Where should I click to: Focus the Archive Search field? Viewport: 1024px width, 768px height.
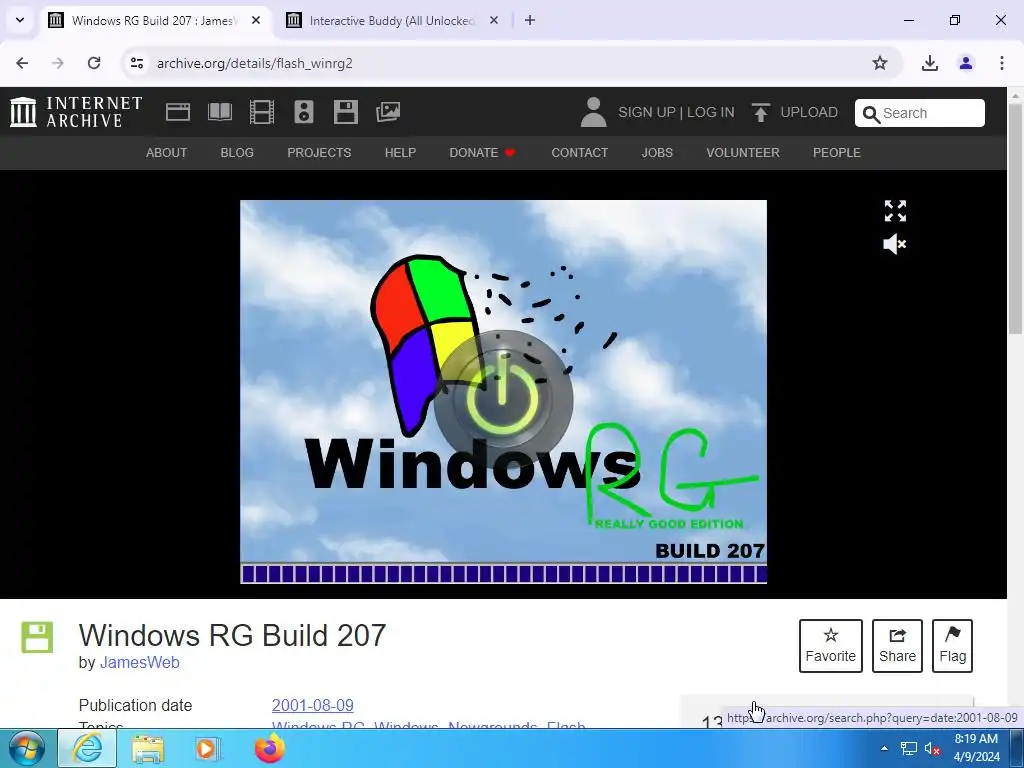[920, 113]
